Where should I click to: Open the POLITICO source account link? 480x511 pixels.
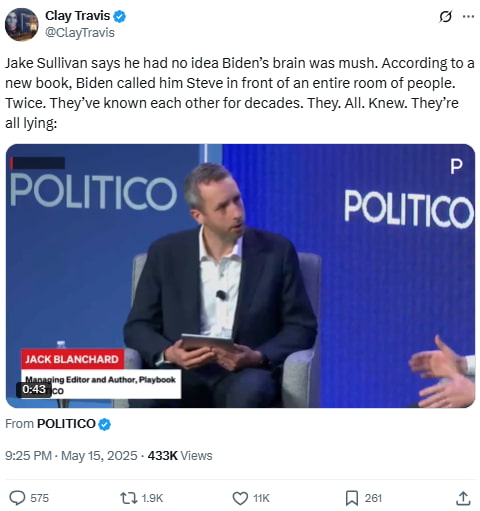pos(66,424)
